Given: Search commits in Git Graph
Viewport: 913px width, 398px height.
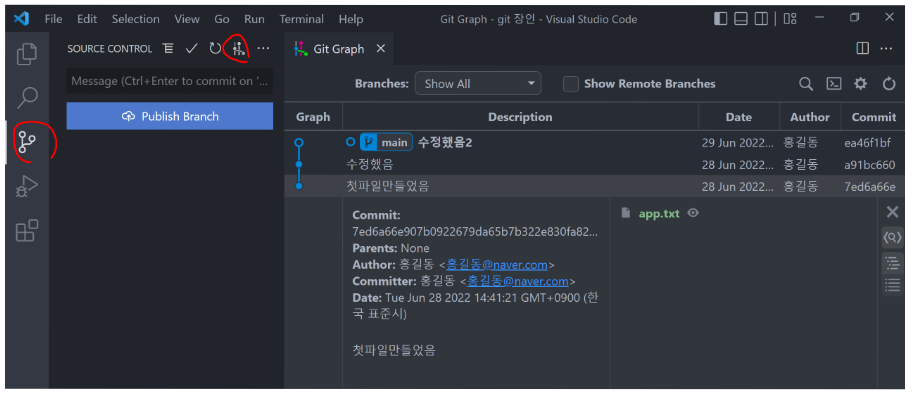Looking at the screenshot, I should (806, 84).
